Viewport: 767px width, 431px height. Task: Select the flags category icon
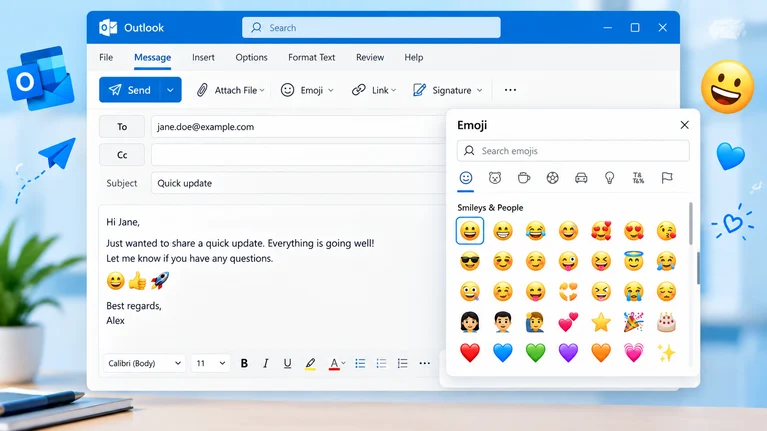click(x=667, y=178)
